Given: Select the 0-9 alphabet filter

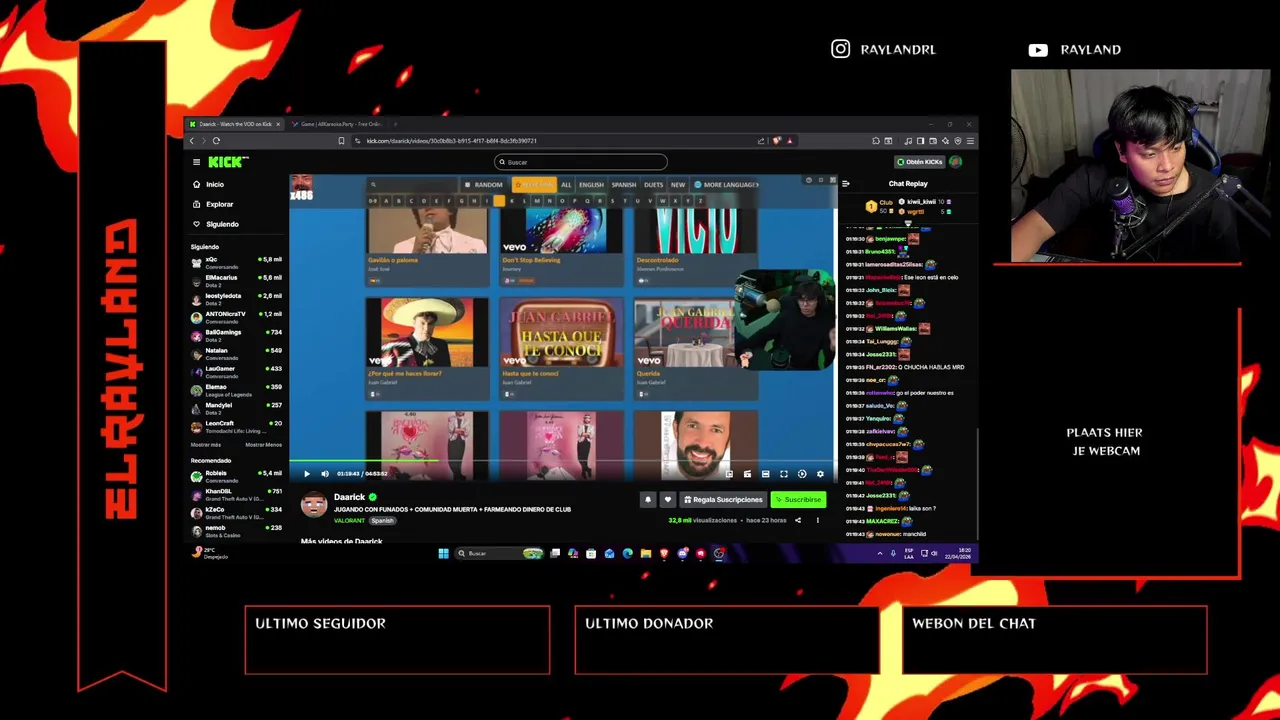Looking at the screenshot, I should click(x=373, y=201).
